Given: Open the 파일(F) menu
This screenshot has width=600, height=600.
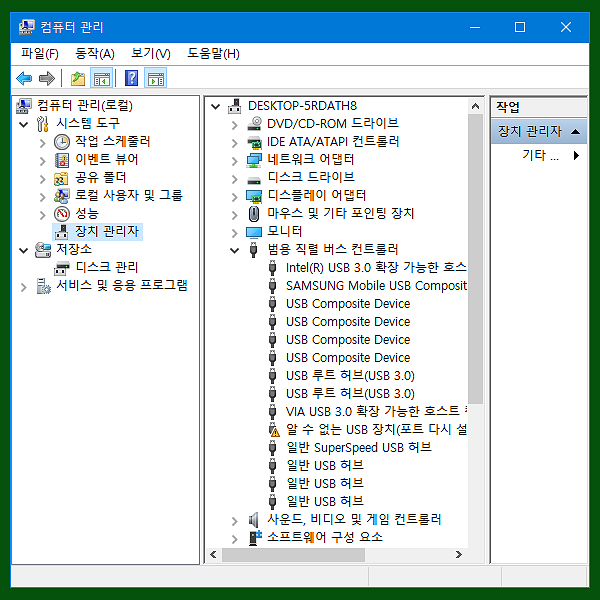Looking at the screenshot, I should click(x=39, y=54).
